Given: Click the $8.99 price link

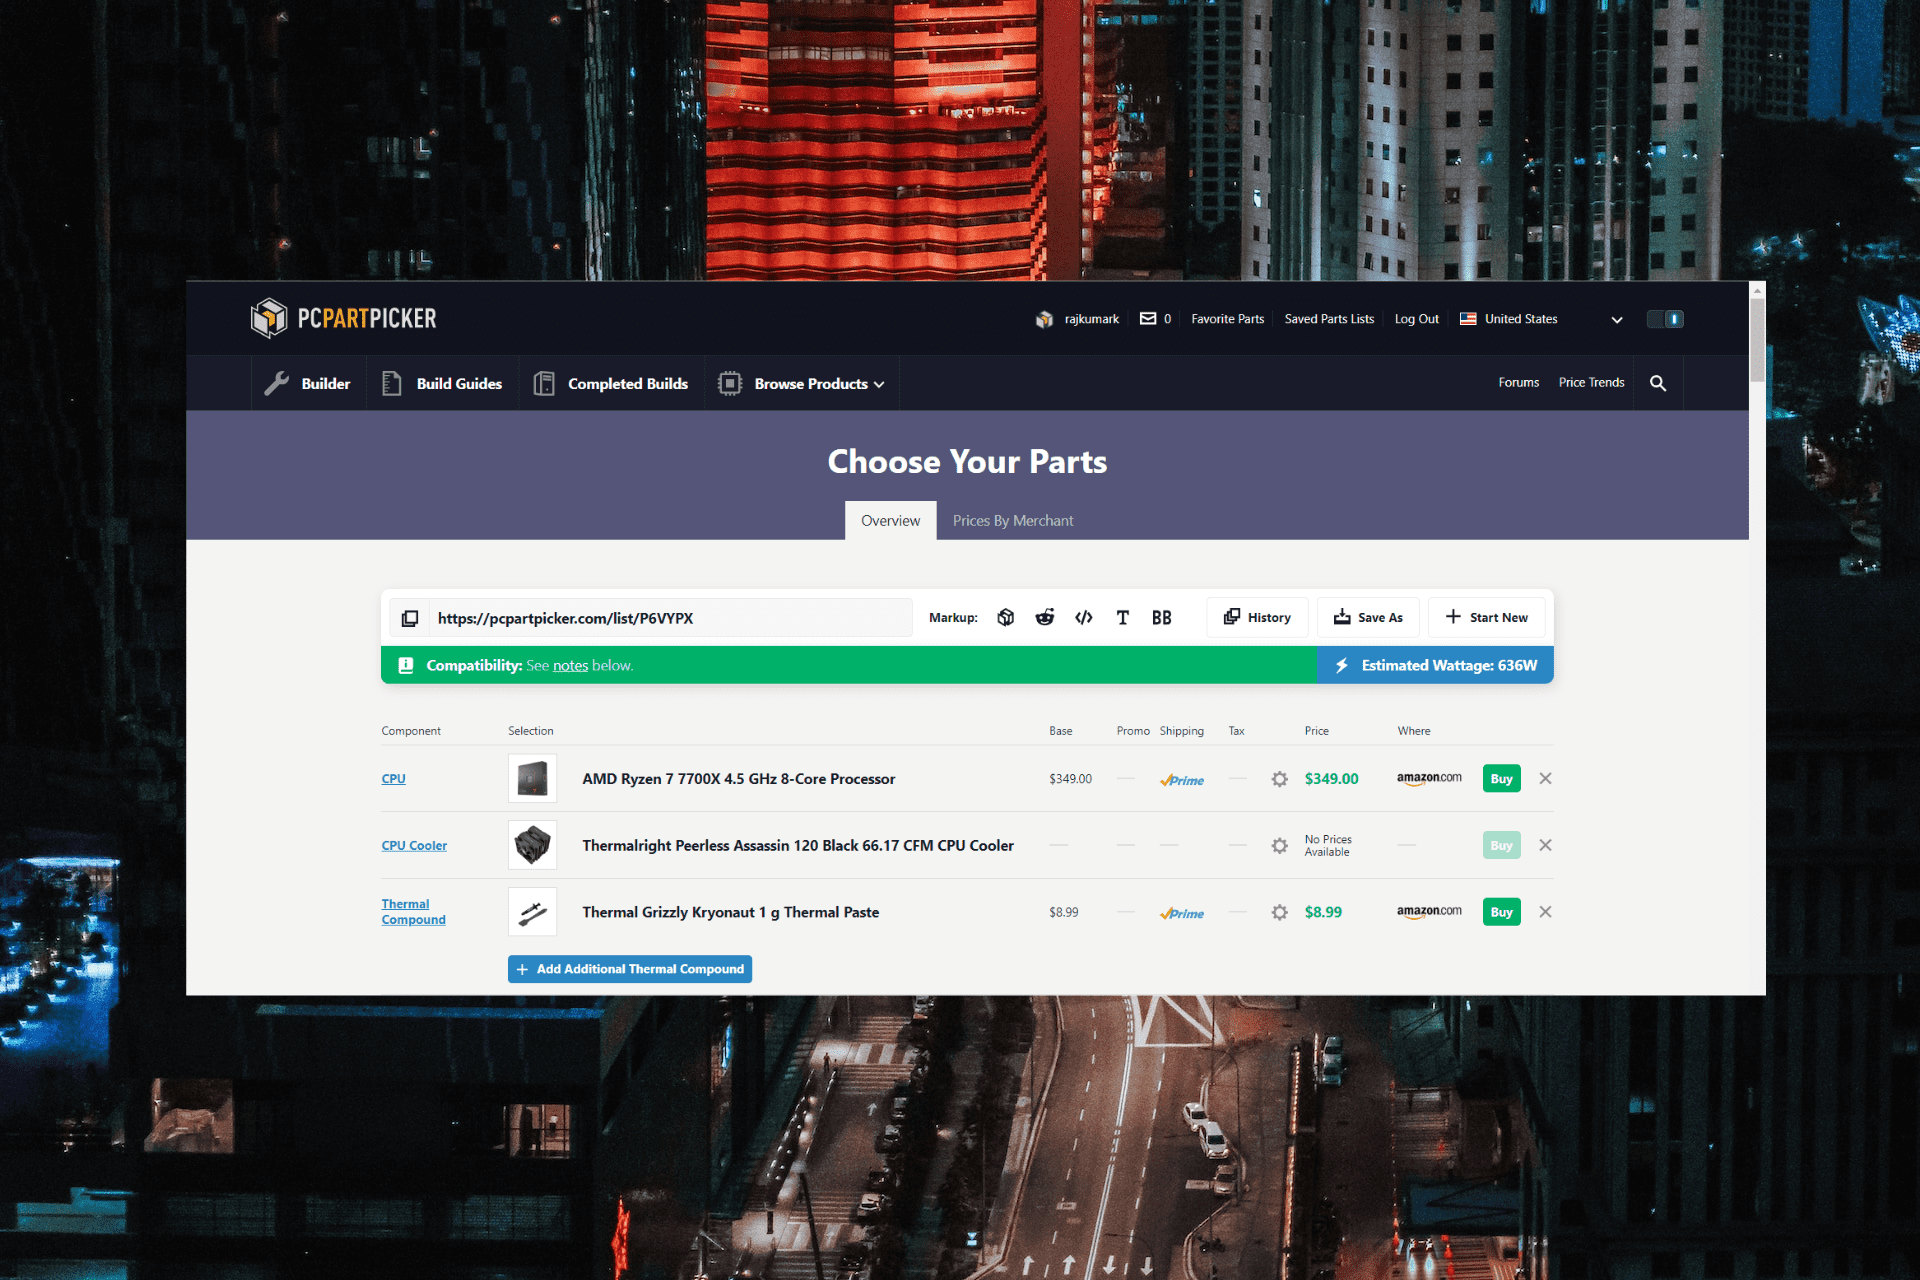Looking at the screenshot, I should 1323,912.
